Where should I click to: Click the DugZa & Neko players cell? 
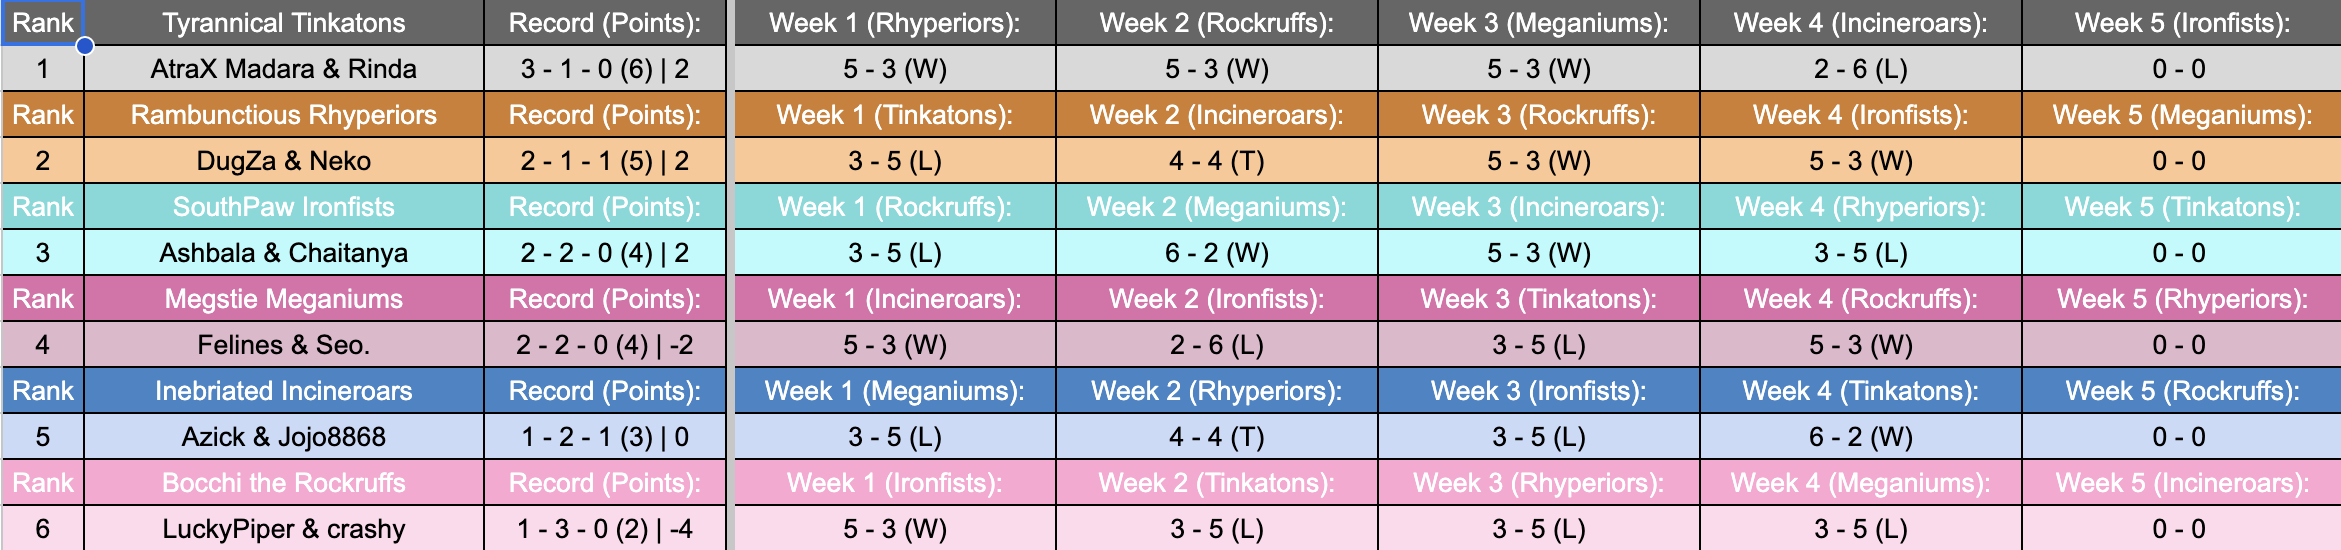[x=284, y=161]
